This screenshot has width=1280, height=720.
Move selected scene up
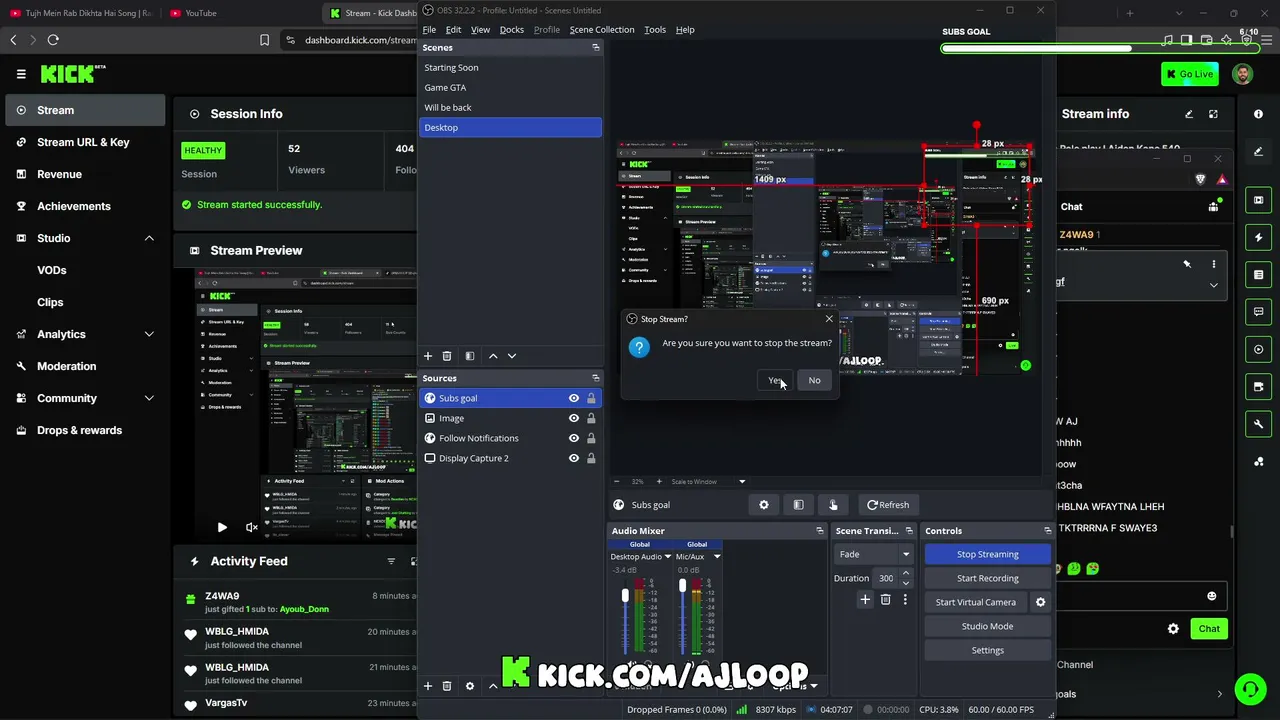[493, 356]
